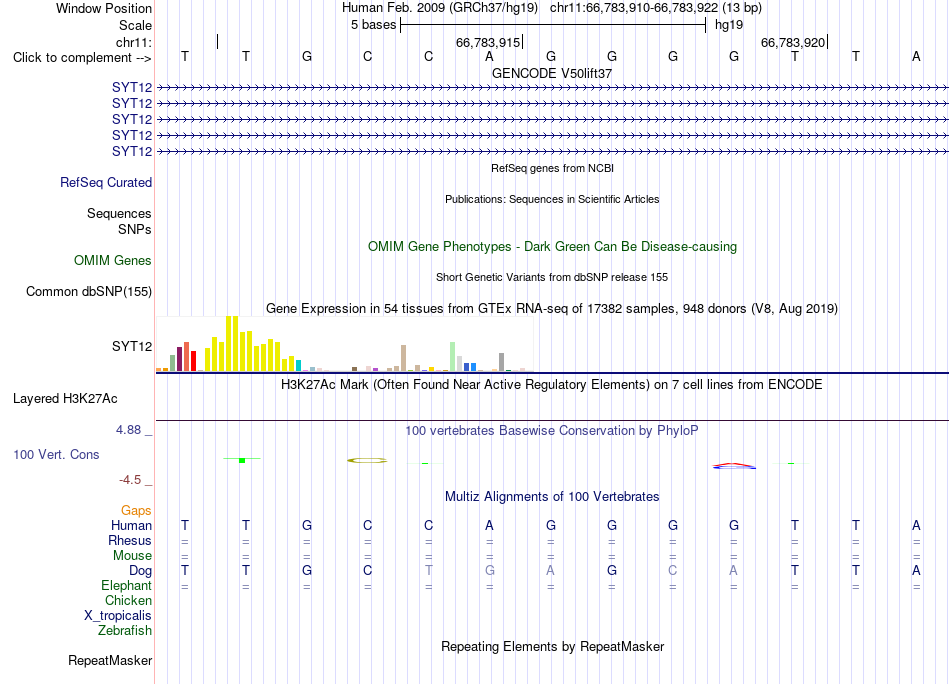
Task: Click the faded T mismatch in the Dog row
Action: click(x=428, y=571)
